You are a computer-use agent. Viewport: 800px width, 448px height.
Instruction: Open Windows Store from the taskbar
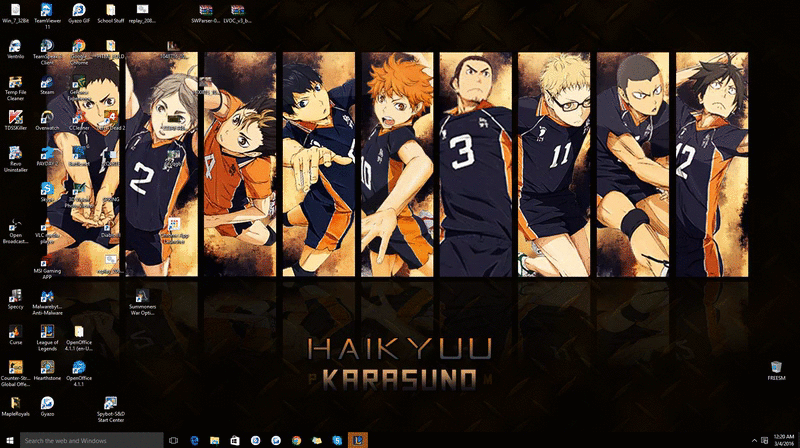pyautogui.click(x=235, y=440)
